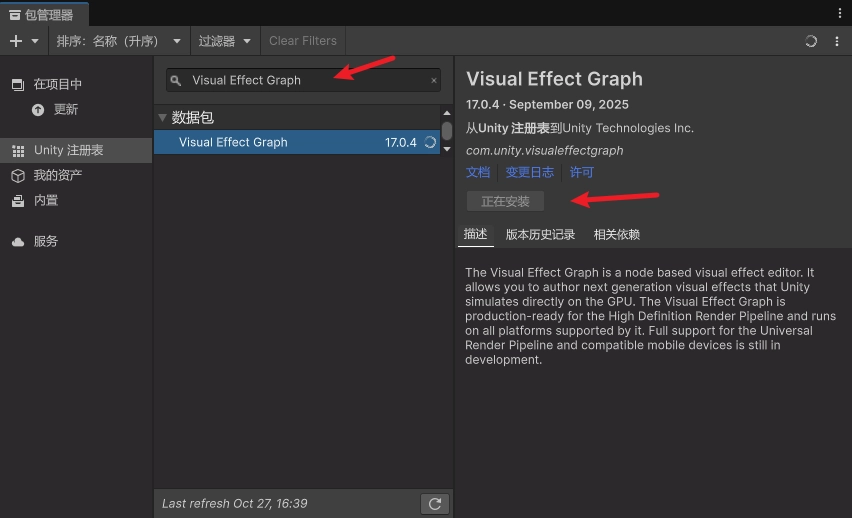Click the package list scroll up arrow

pos(447,113)
